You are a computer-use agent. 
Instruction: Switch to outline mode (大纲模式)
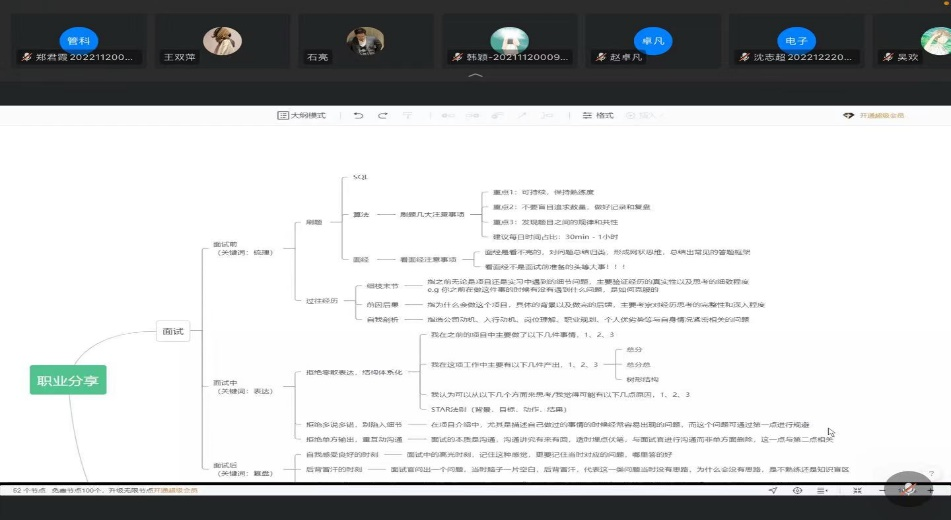pos(302,116)
